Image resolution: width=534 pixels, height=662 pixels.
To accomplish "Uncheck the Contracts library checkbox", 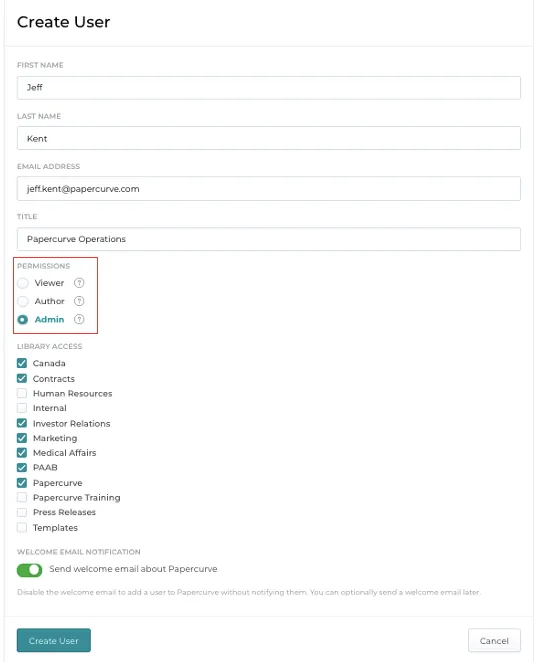I will tap(22, 378).
